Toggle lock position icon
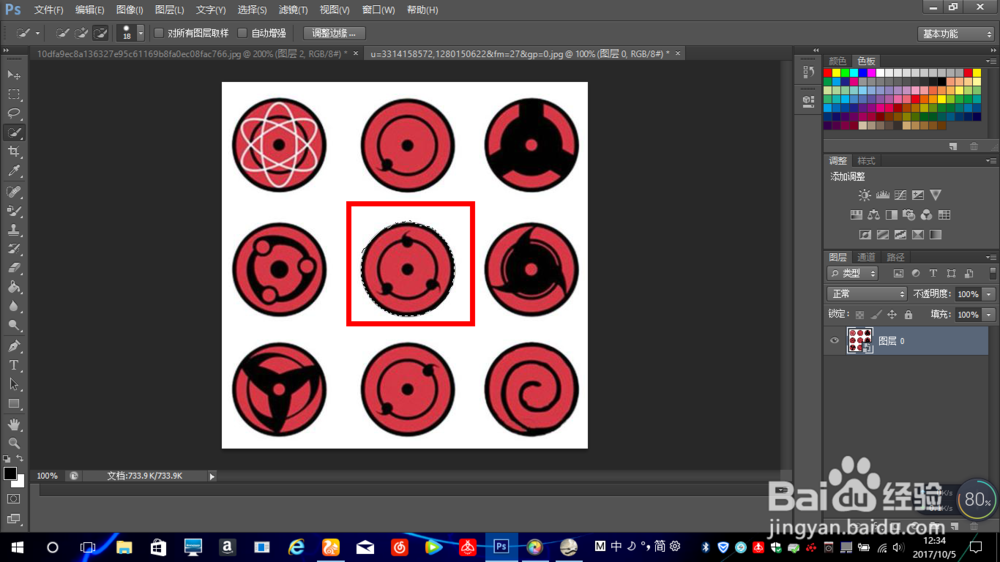 (892, 314)
